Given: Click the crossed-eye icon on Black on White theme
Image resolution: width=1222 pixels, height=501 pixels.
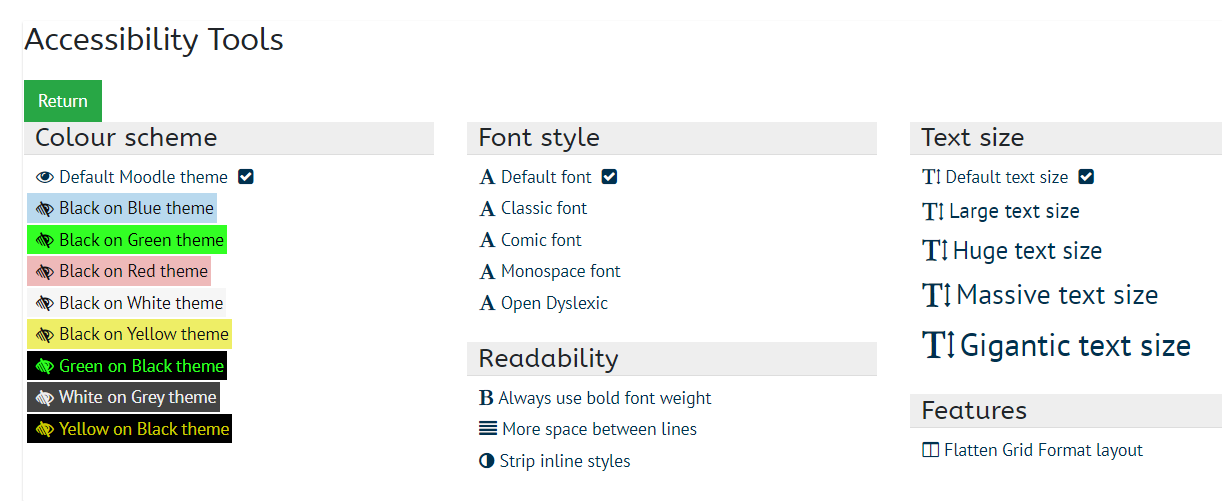Looking at the screenshot, I should (44, 303).
